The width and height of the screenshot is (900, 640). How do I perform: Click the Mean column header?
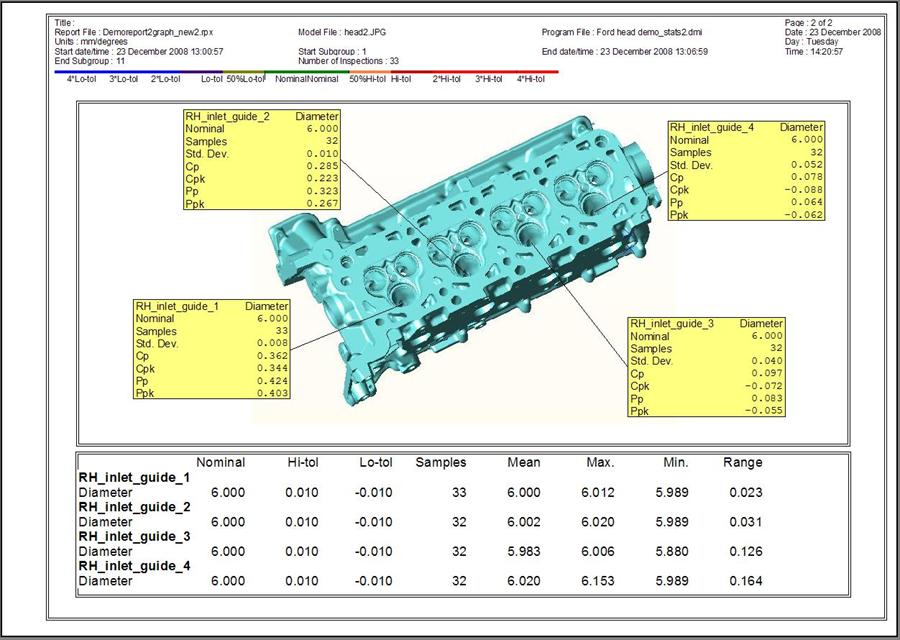pos(523,462)
